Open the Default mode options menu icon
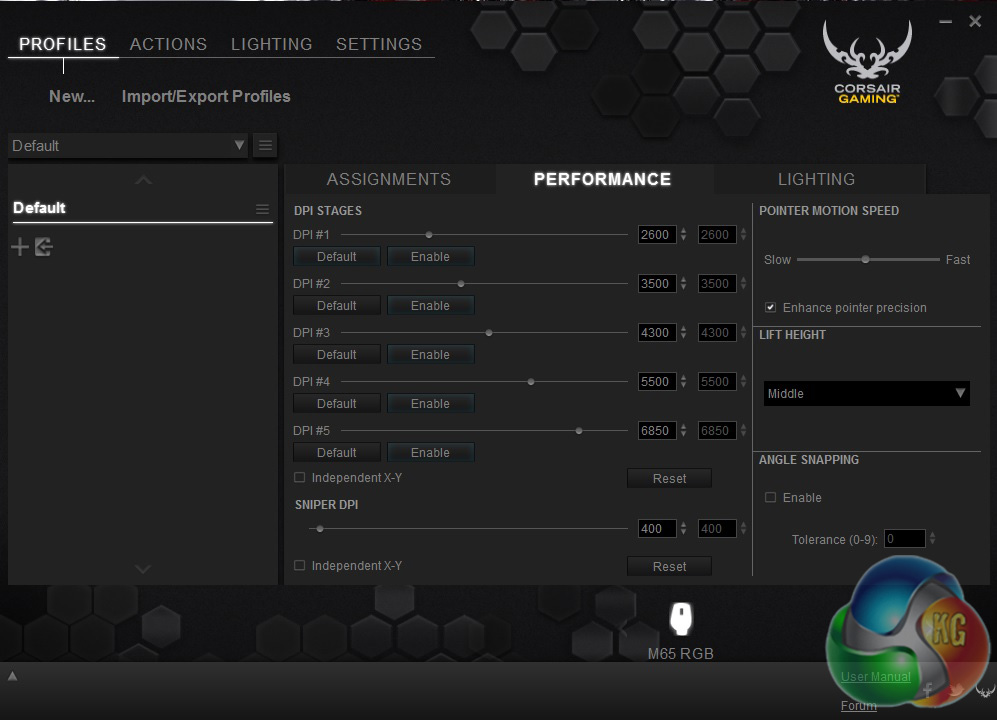 [x=262, y=209]
